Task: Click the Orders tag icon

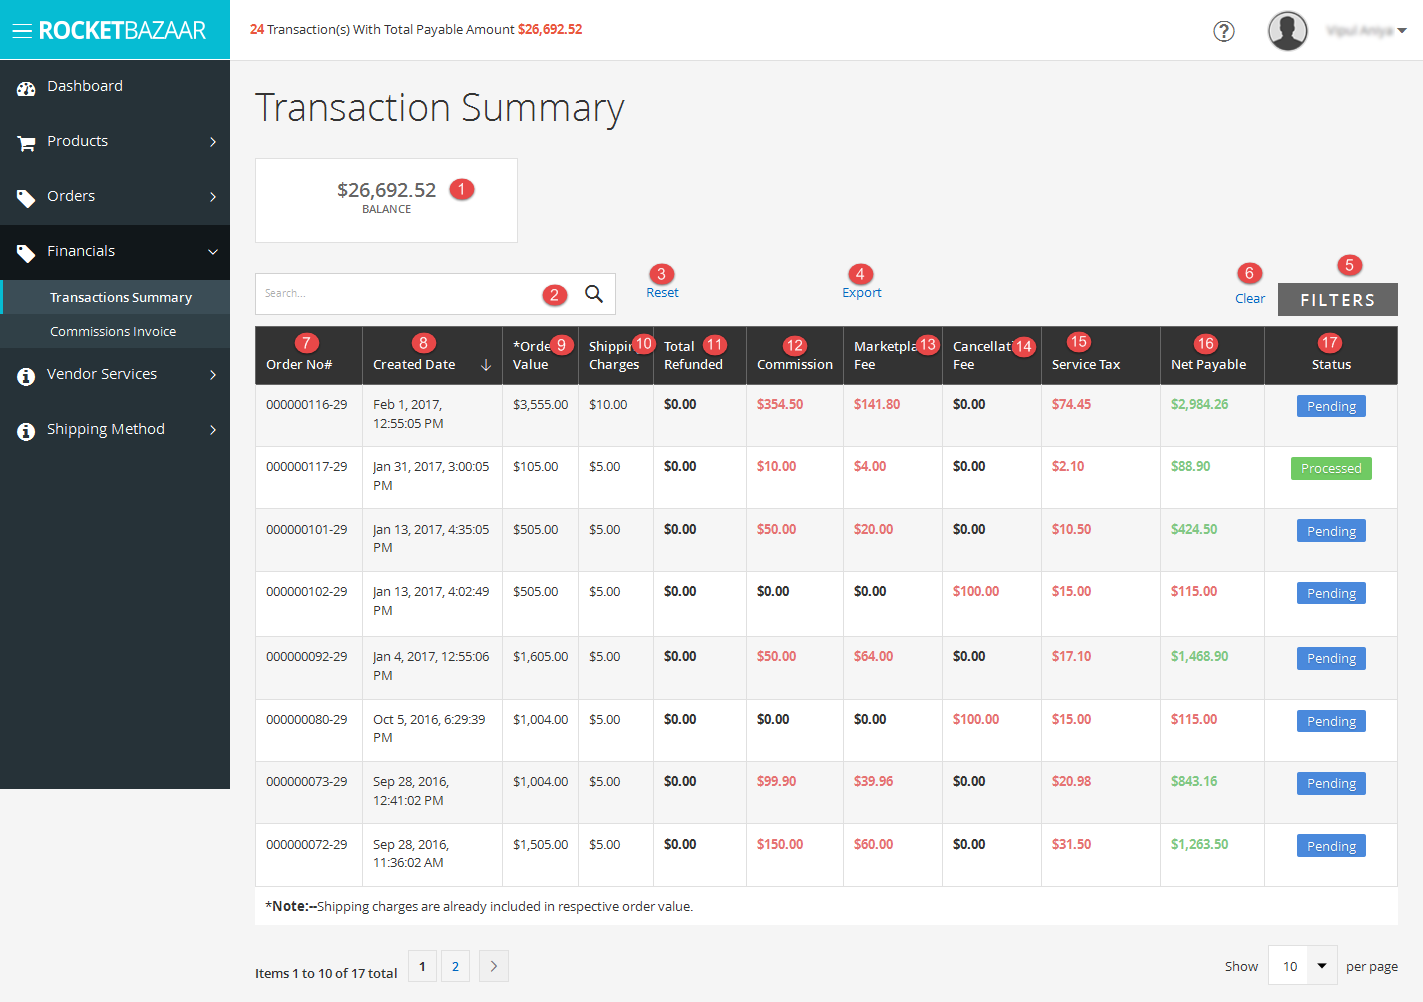Action: point(26,198)
